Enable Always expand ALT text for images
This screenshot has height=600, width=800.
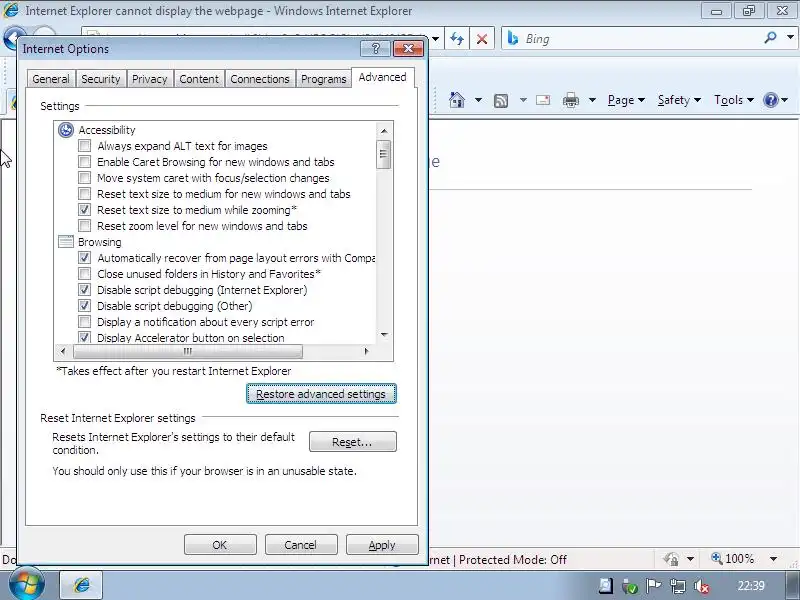tap(85, 146)
